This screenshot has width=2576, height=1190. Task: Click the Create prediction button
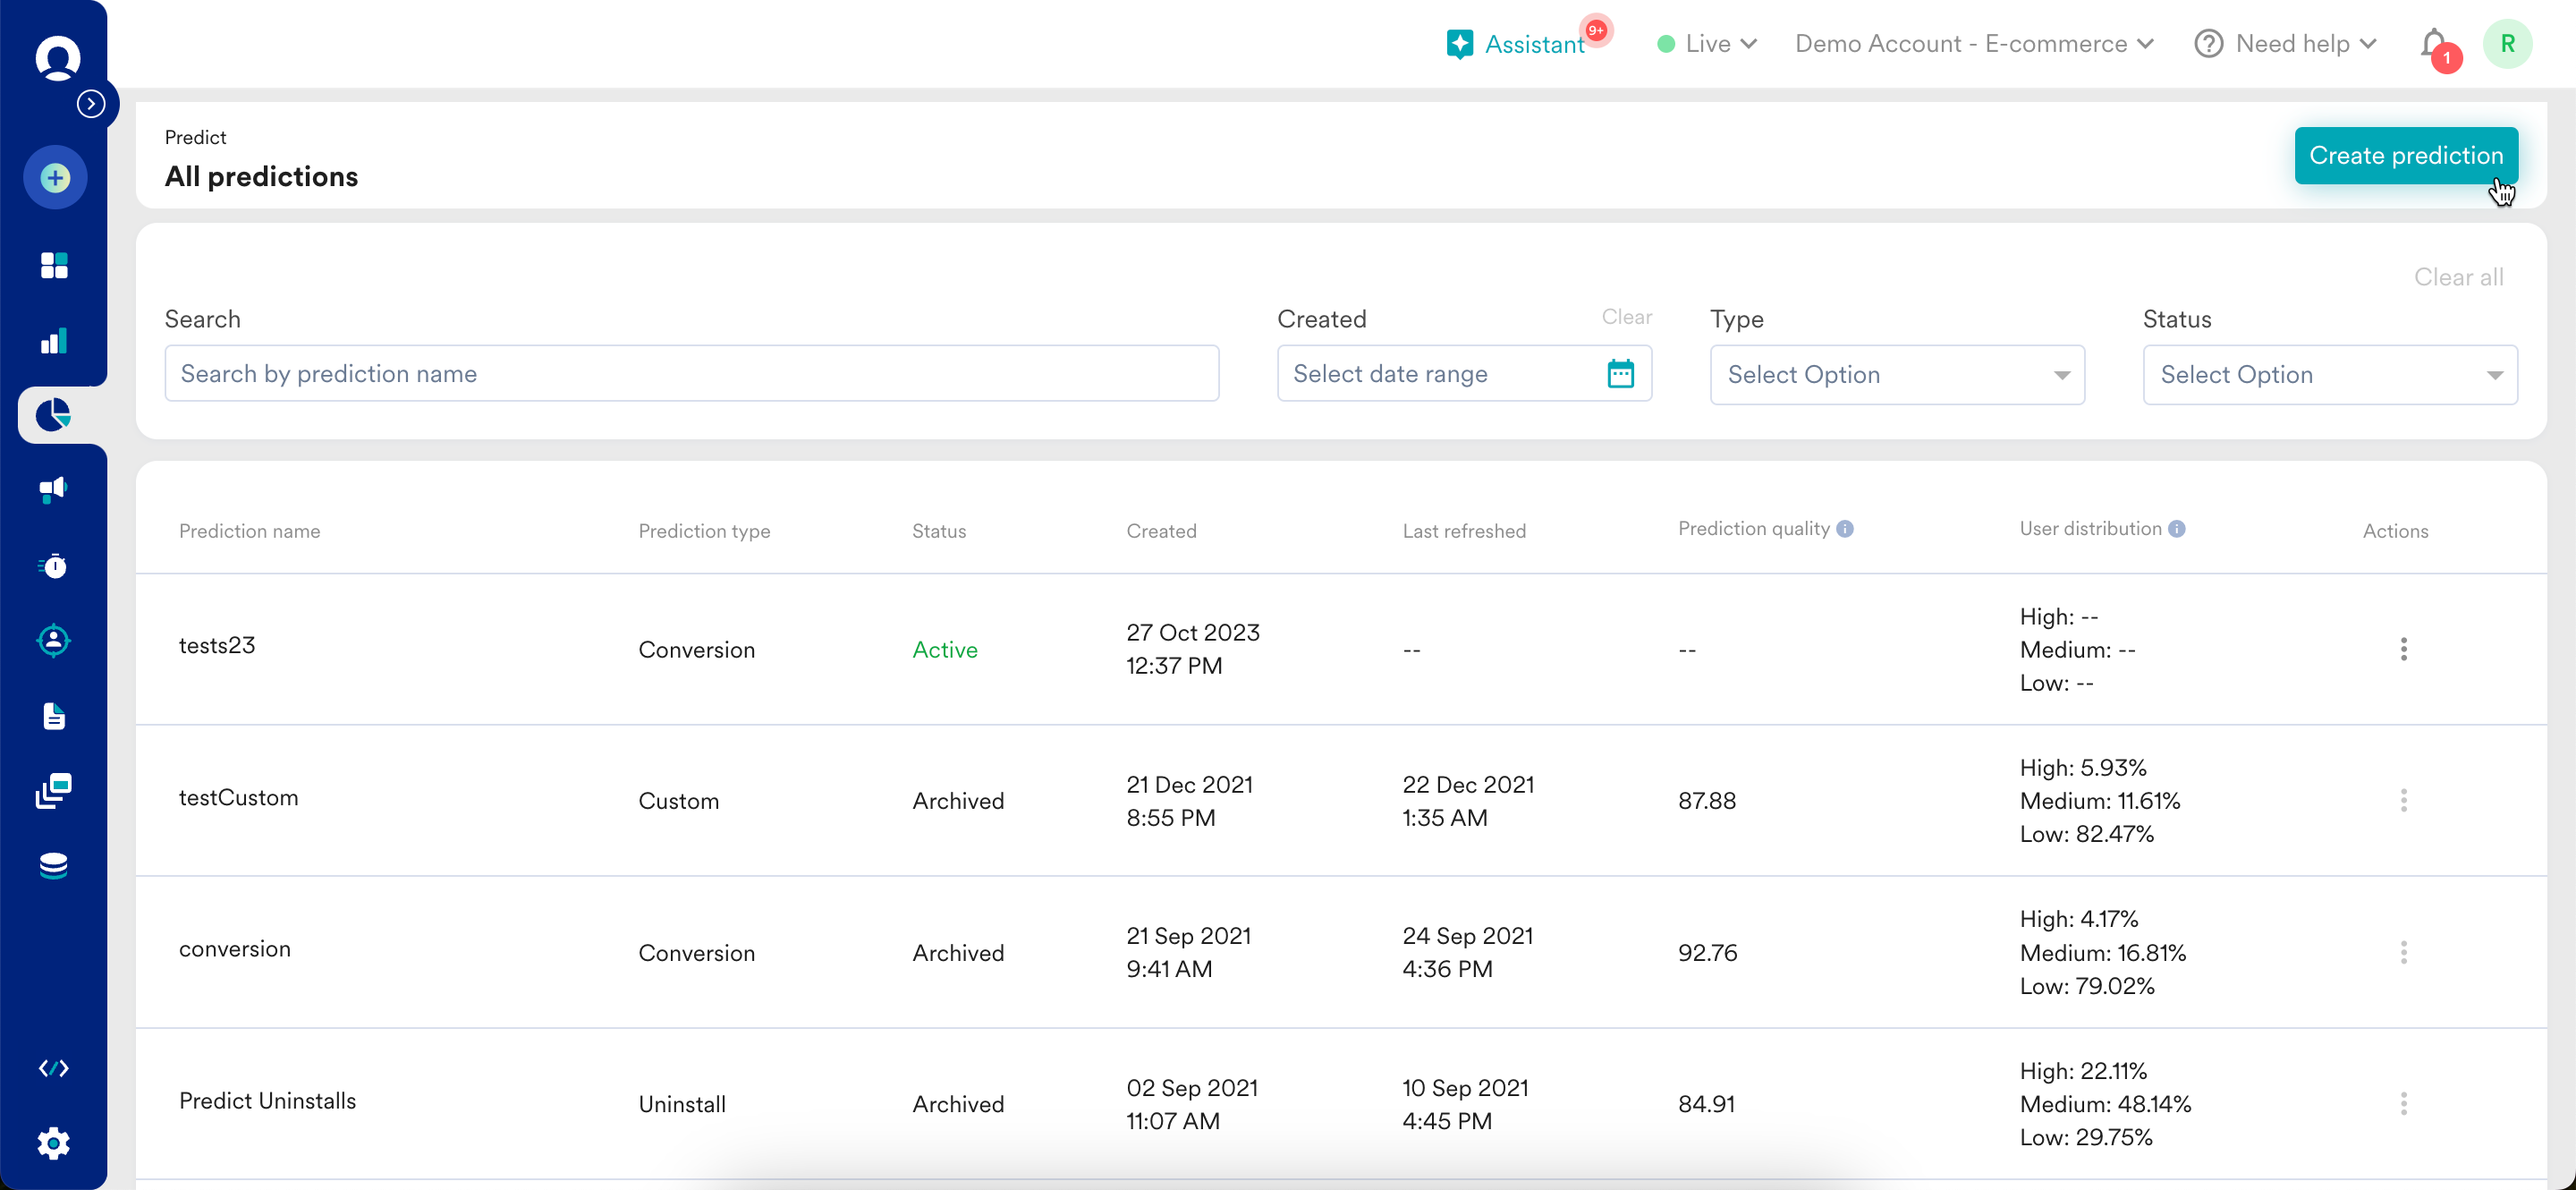coord(2405,156)
